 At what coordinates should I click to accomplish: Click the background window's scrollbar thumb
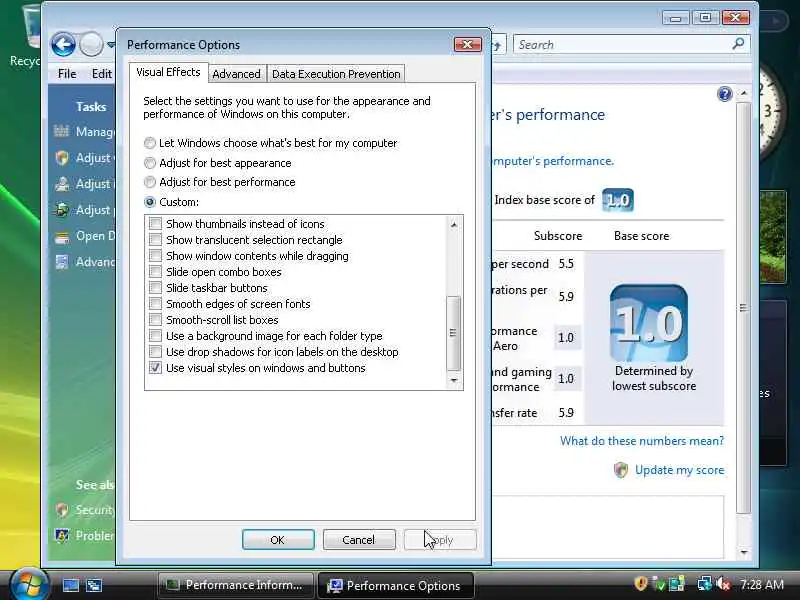pos(743,308)
